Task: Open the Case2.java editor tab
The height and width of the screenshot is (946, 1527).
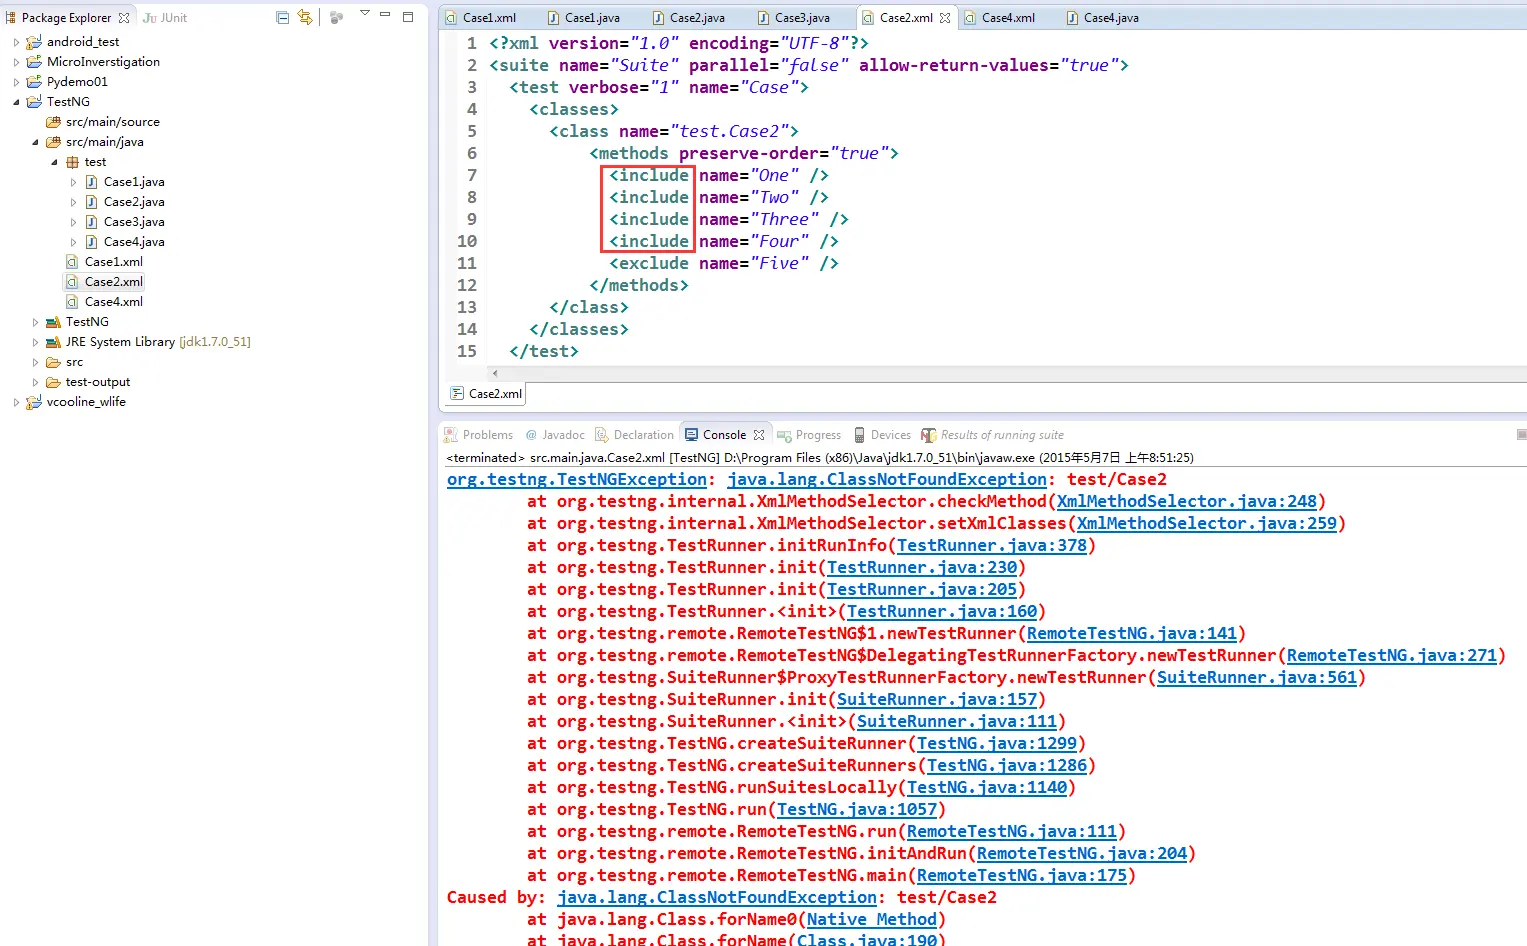Action: coord(688,18)
